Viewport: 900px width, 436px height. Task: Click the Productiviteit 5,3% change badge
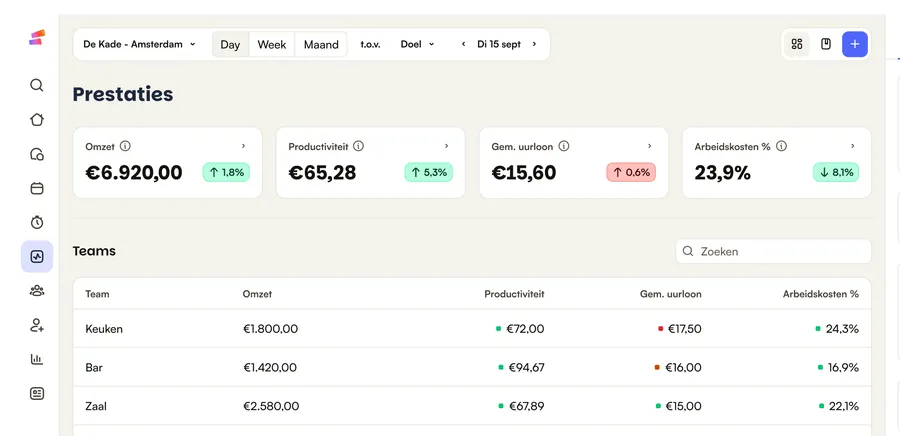(429, 172)
